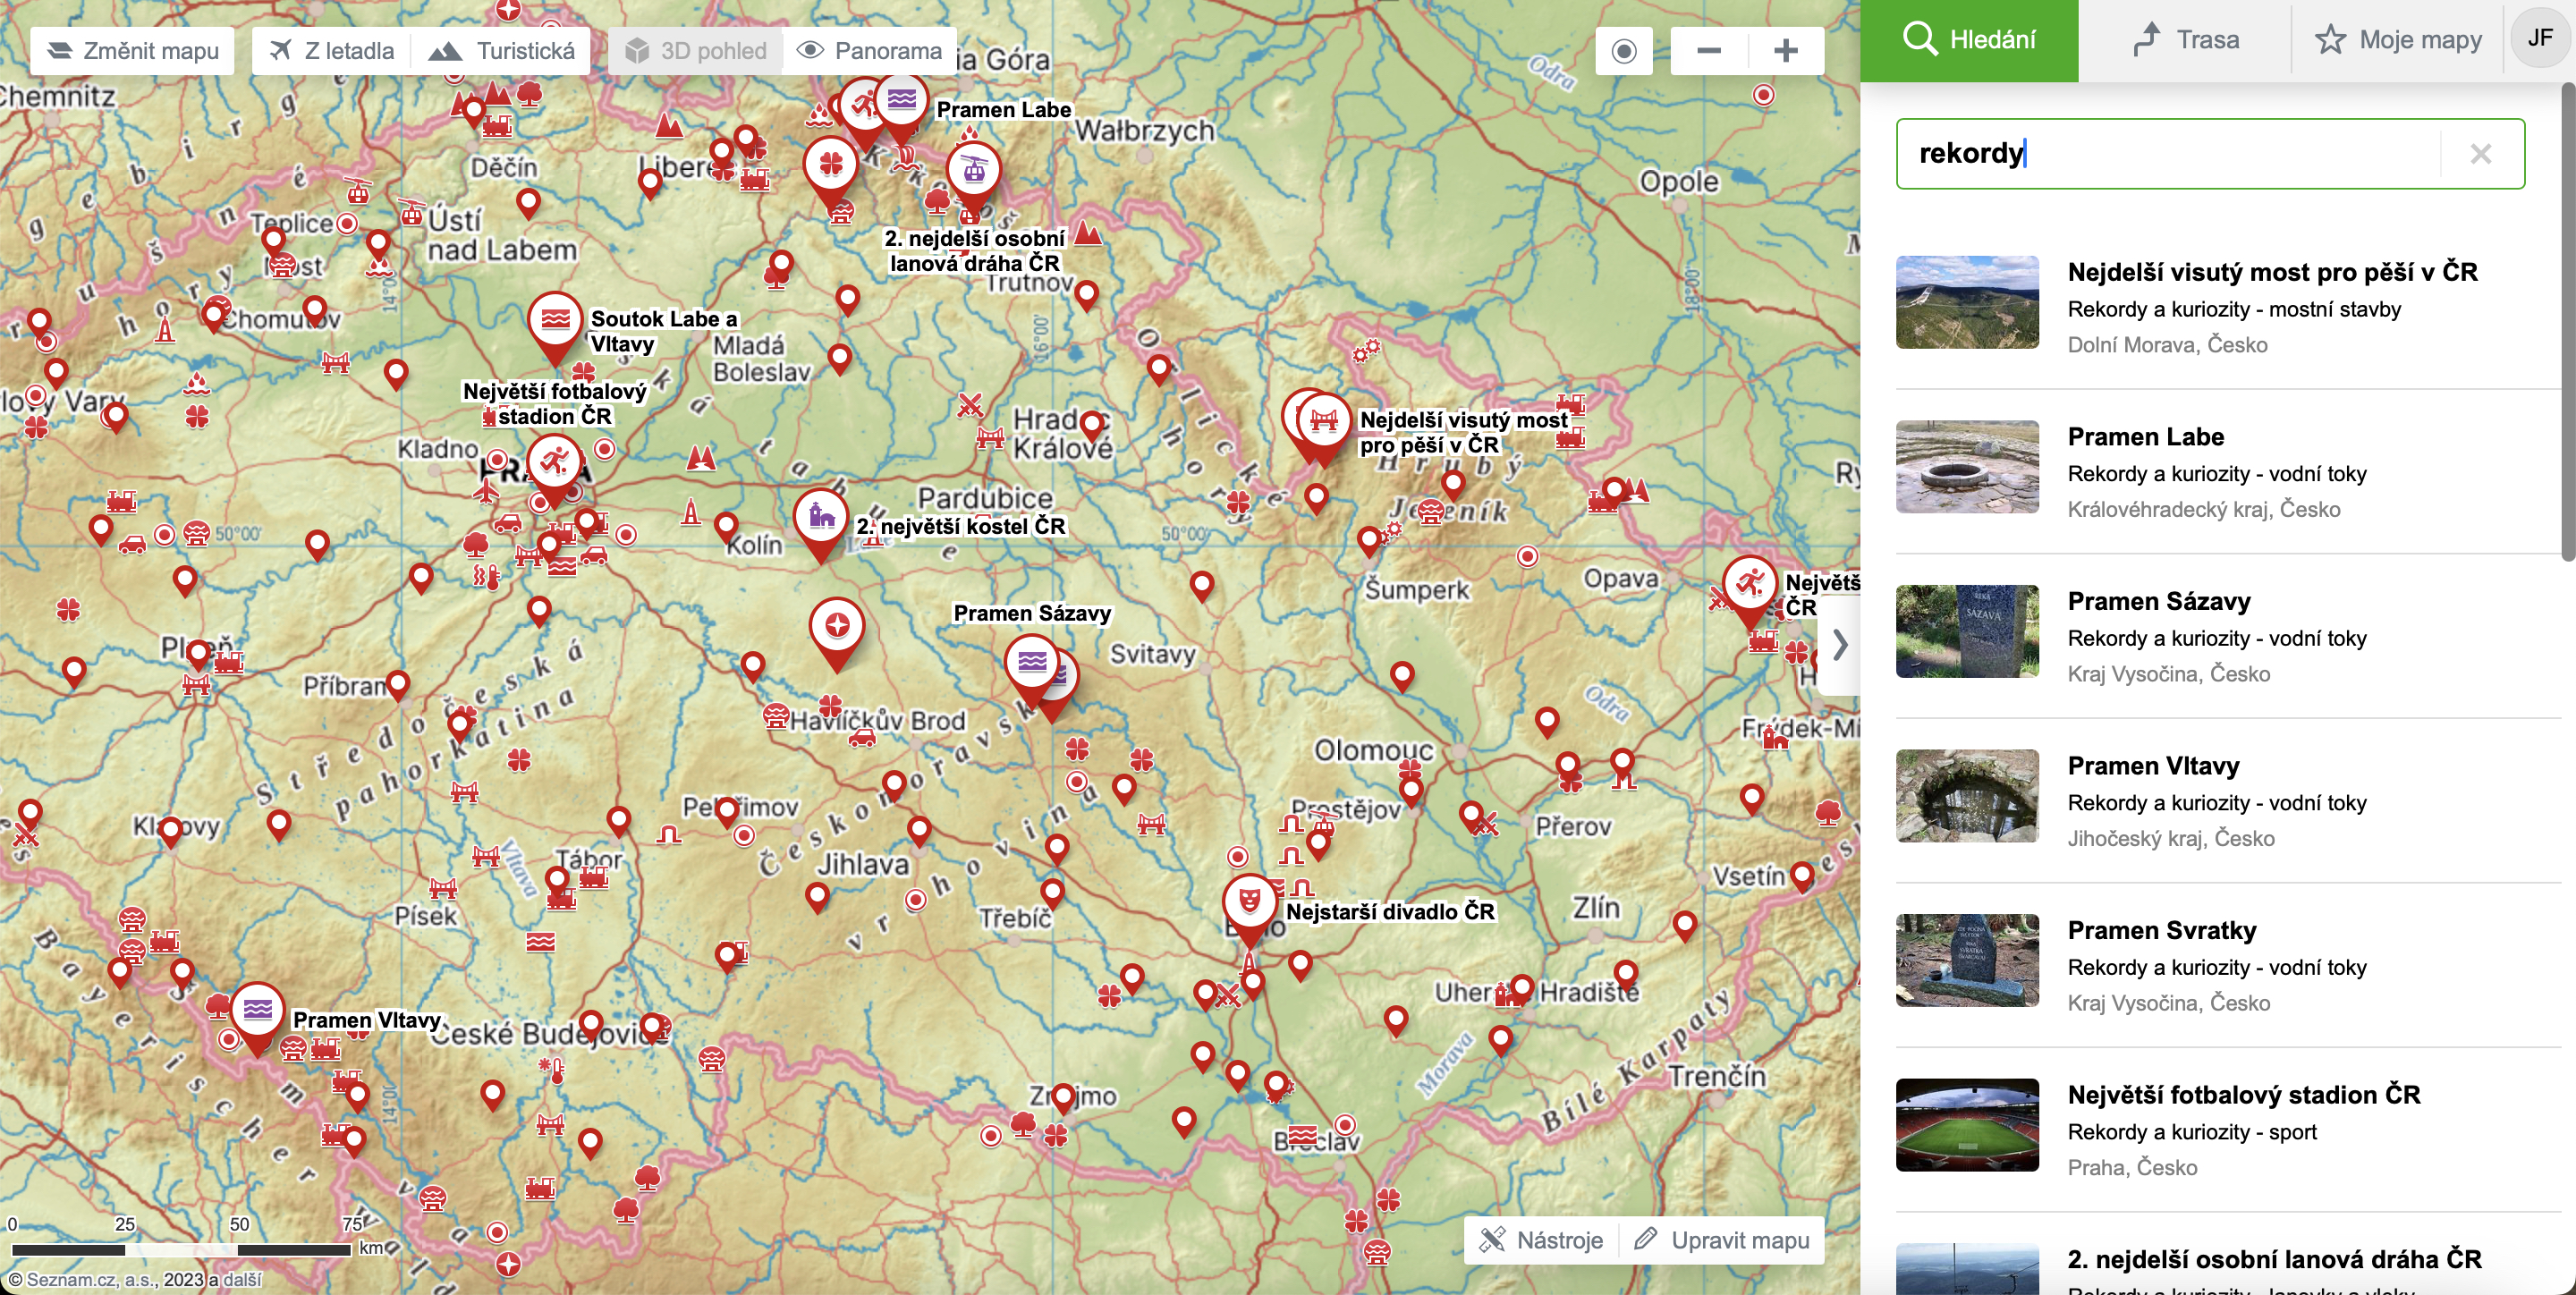Switch to Turistická map layer
2576x1295 pixels.
502,50
